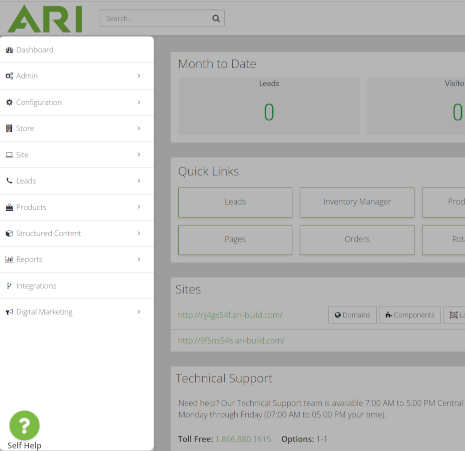Click the Components button

[x=410, y=315]
